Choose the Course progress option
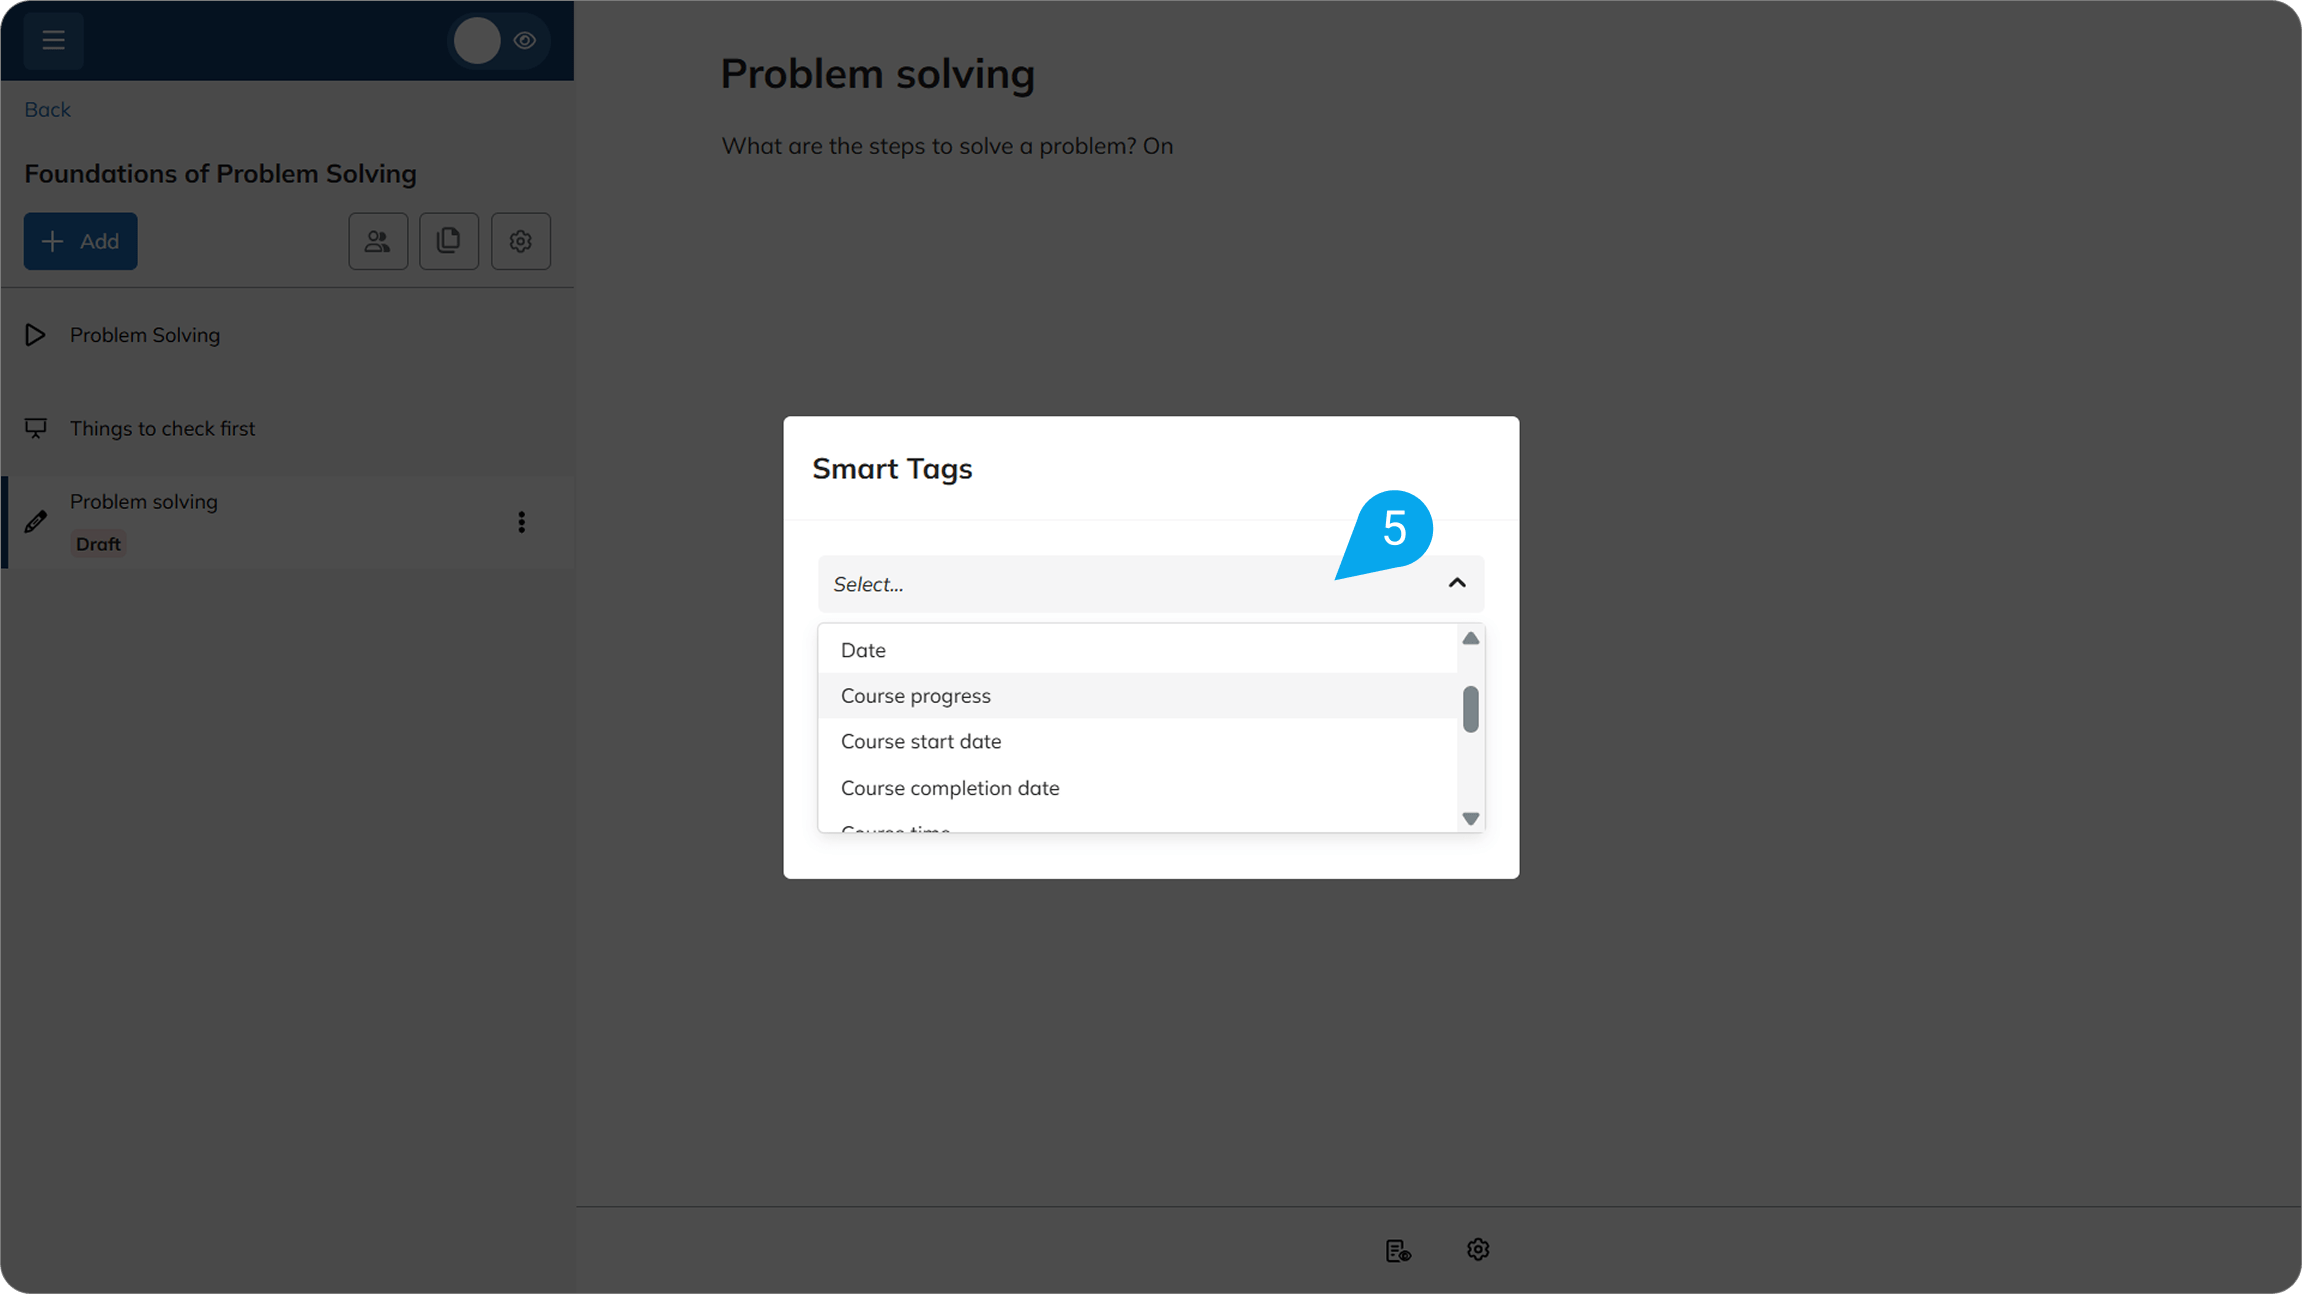 [915, 696]
